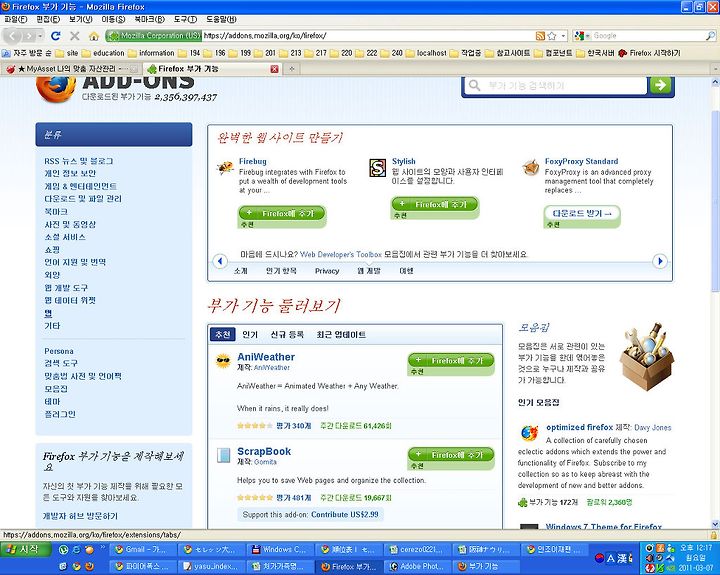Click the URL address field

367,36
